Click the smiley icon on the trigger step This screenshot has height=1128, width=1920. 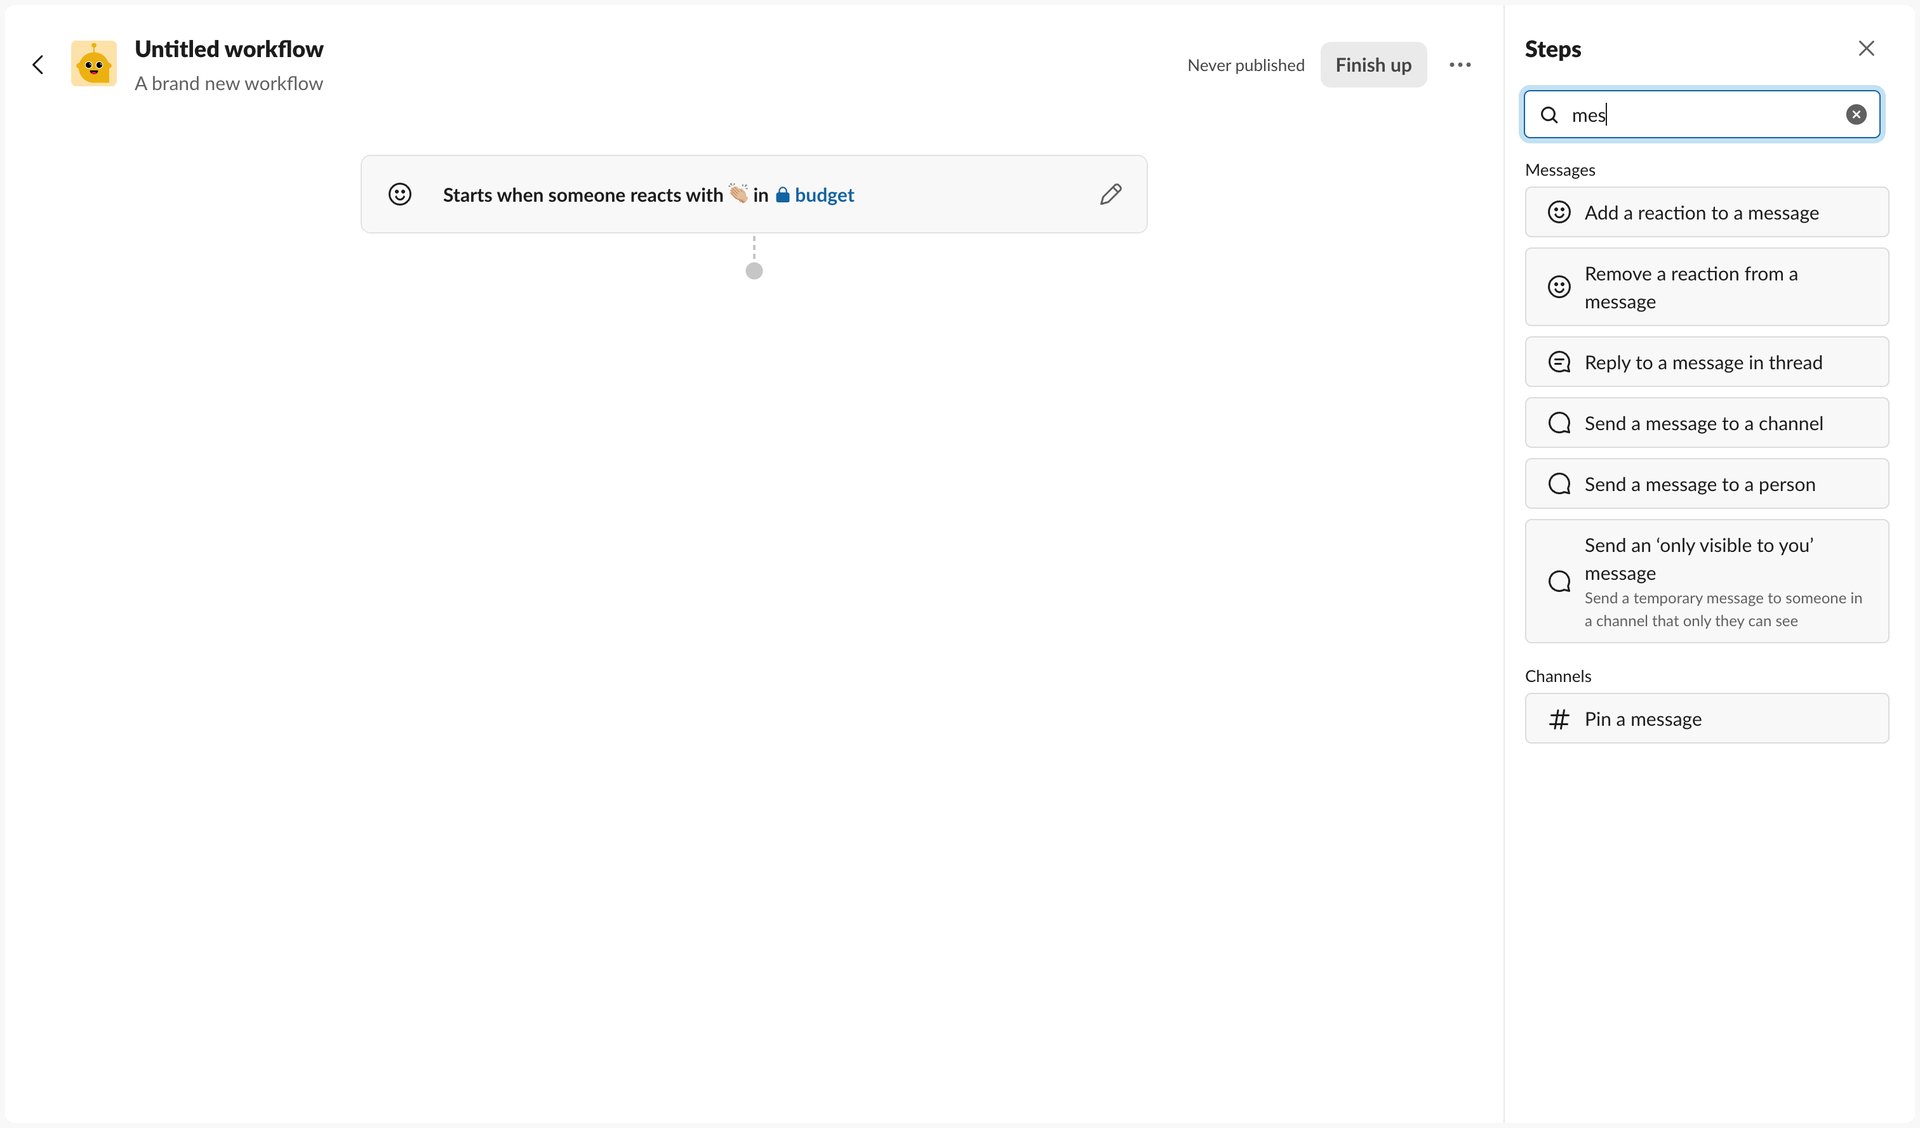coord(399,193)
